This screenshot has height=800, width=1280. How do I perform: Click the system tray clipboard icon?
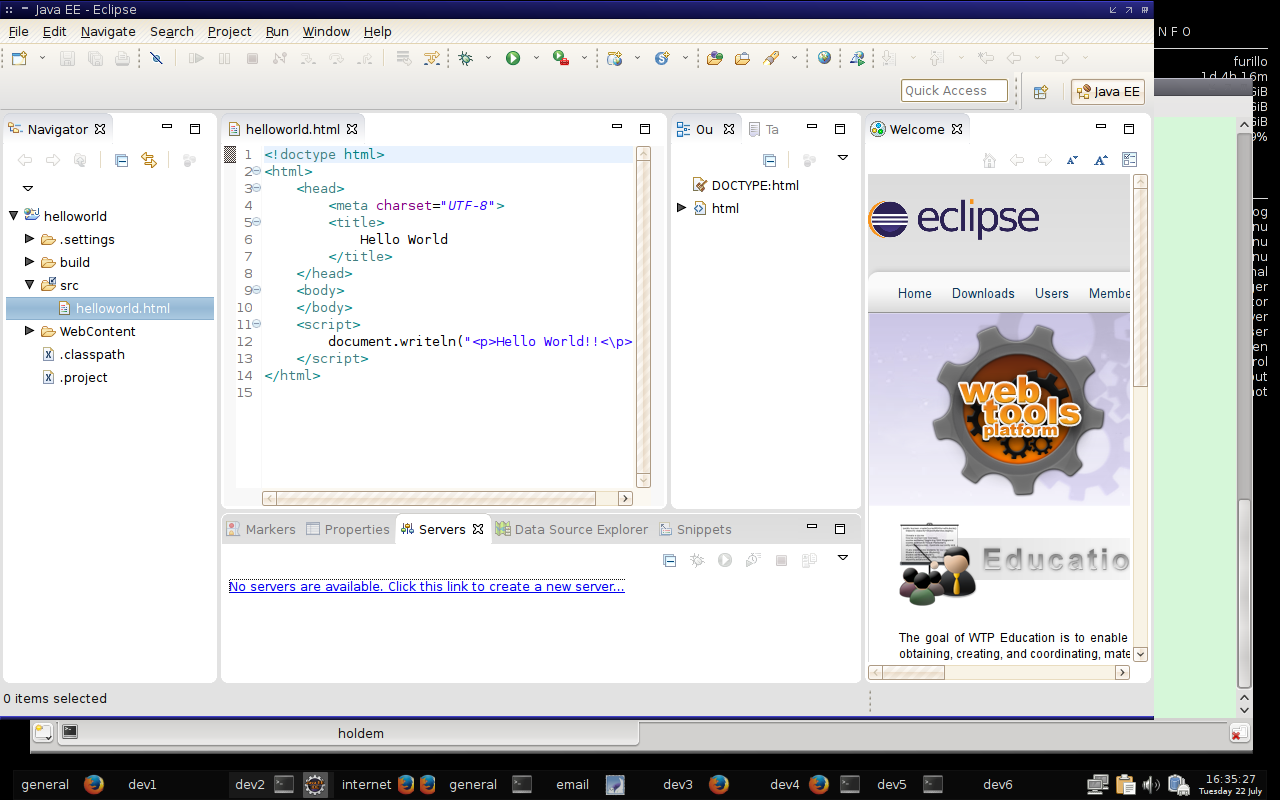tap(1125, 784)
